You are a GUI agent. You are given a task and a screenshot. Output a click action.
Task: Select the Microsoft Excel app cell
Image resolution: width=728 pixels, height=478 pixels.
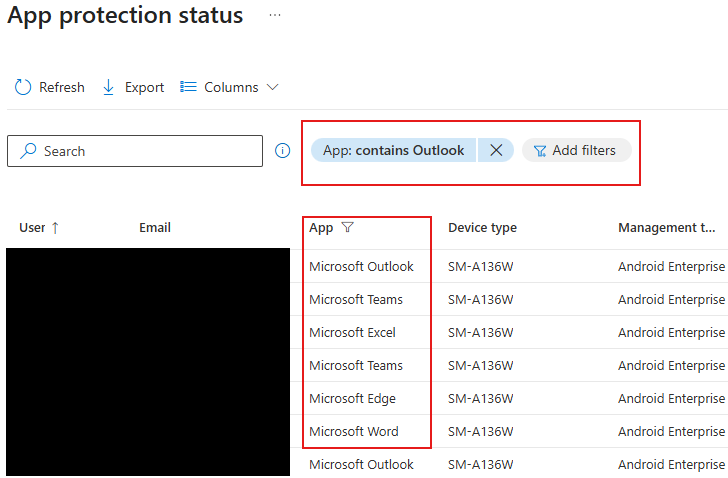pyautogui.click(x=352, y=333)
